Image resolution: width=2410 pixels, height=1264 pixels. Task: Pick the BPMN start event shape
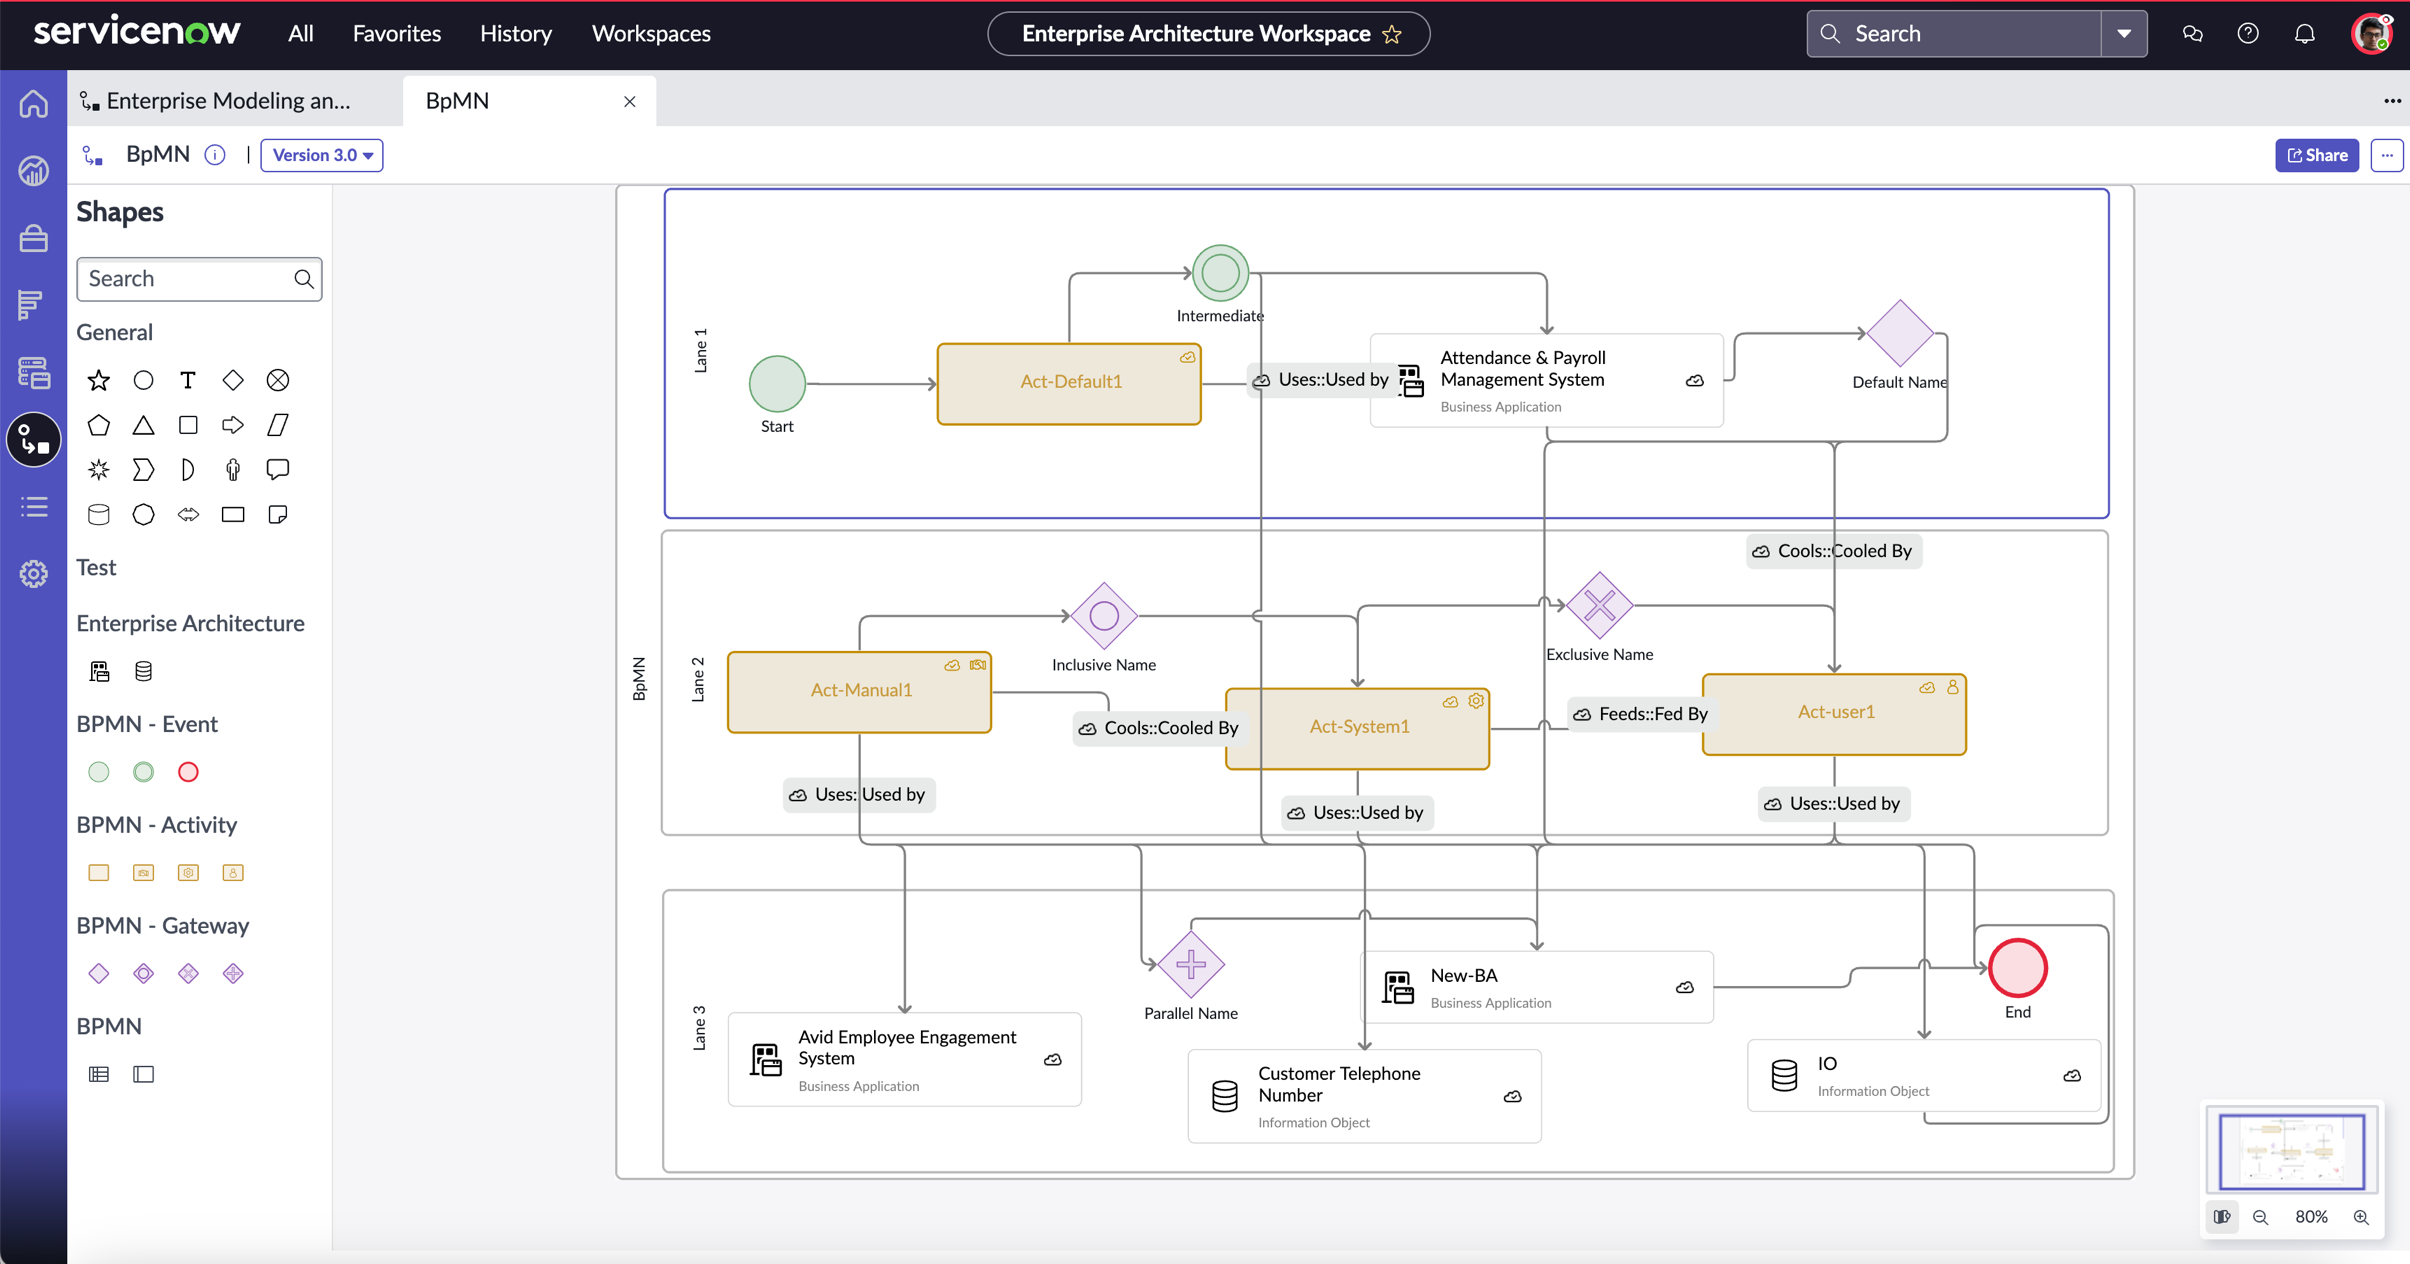[98, 772]
